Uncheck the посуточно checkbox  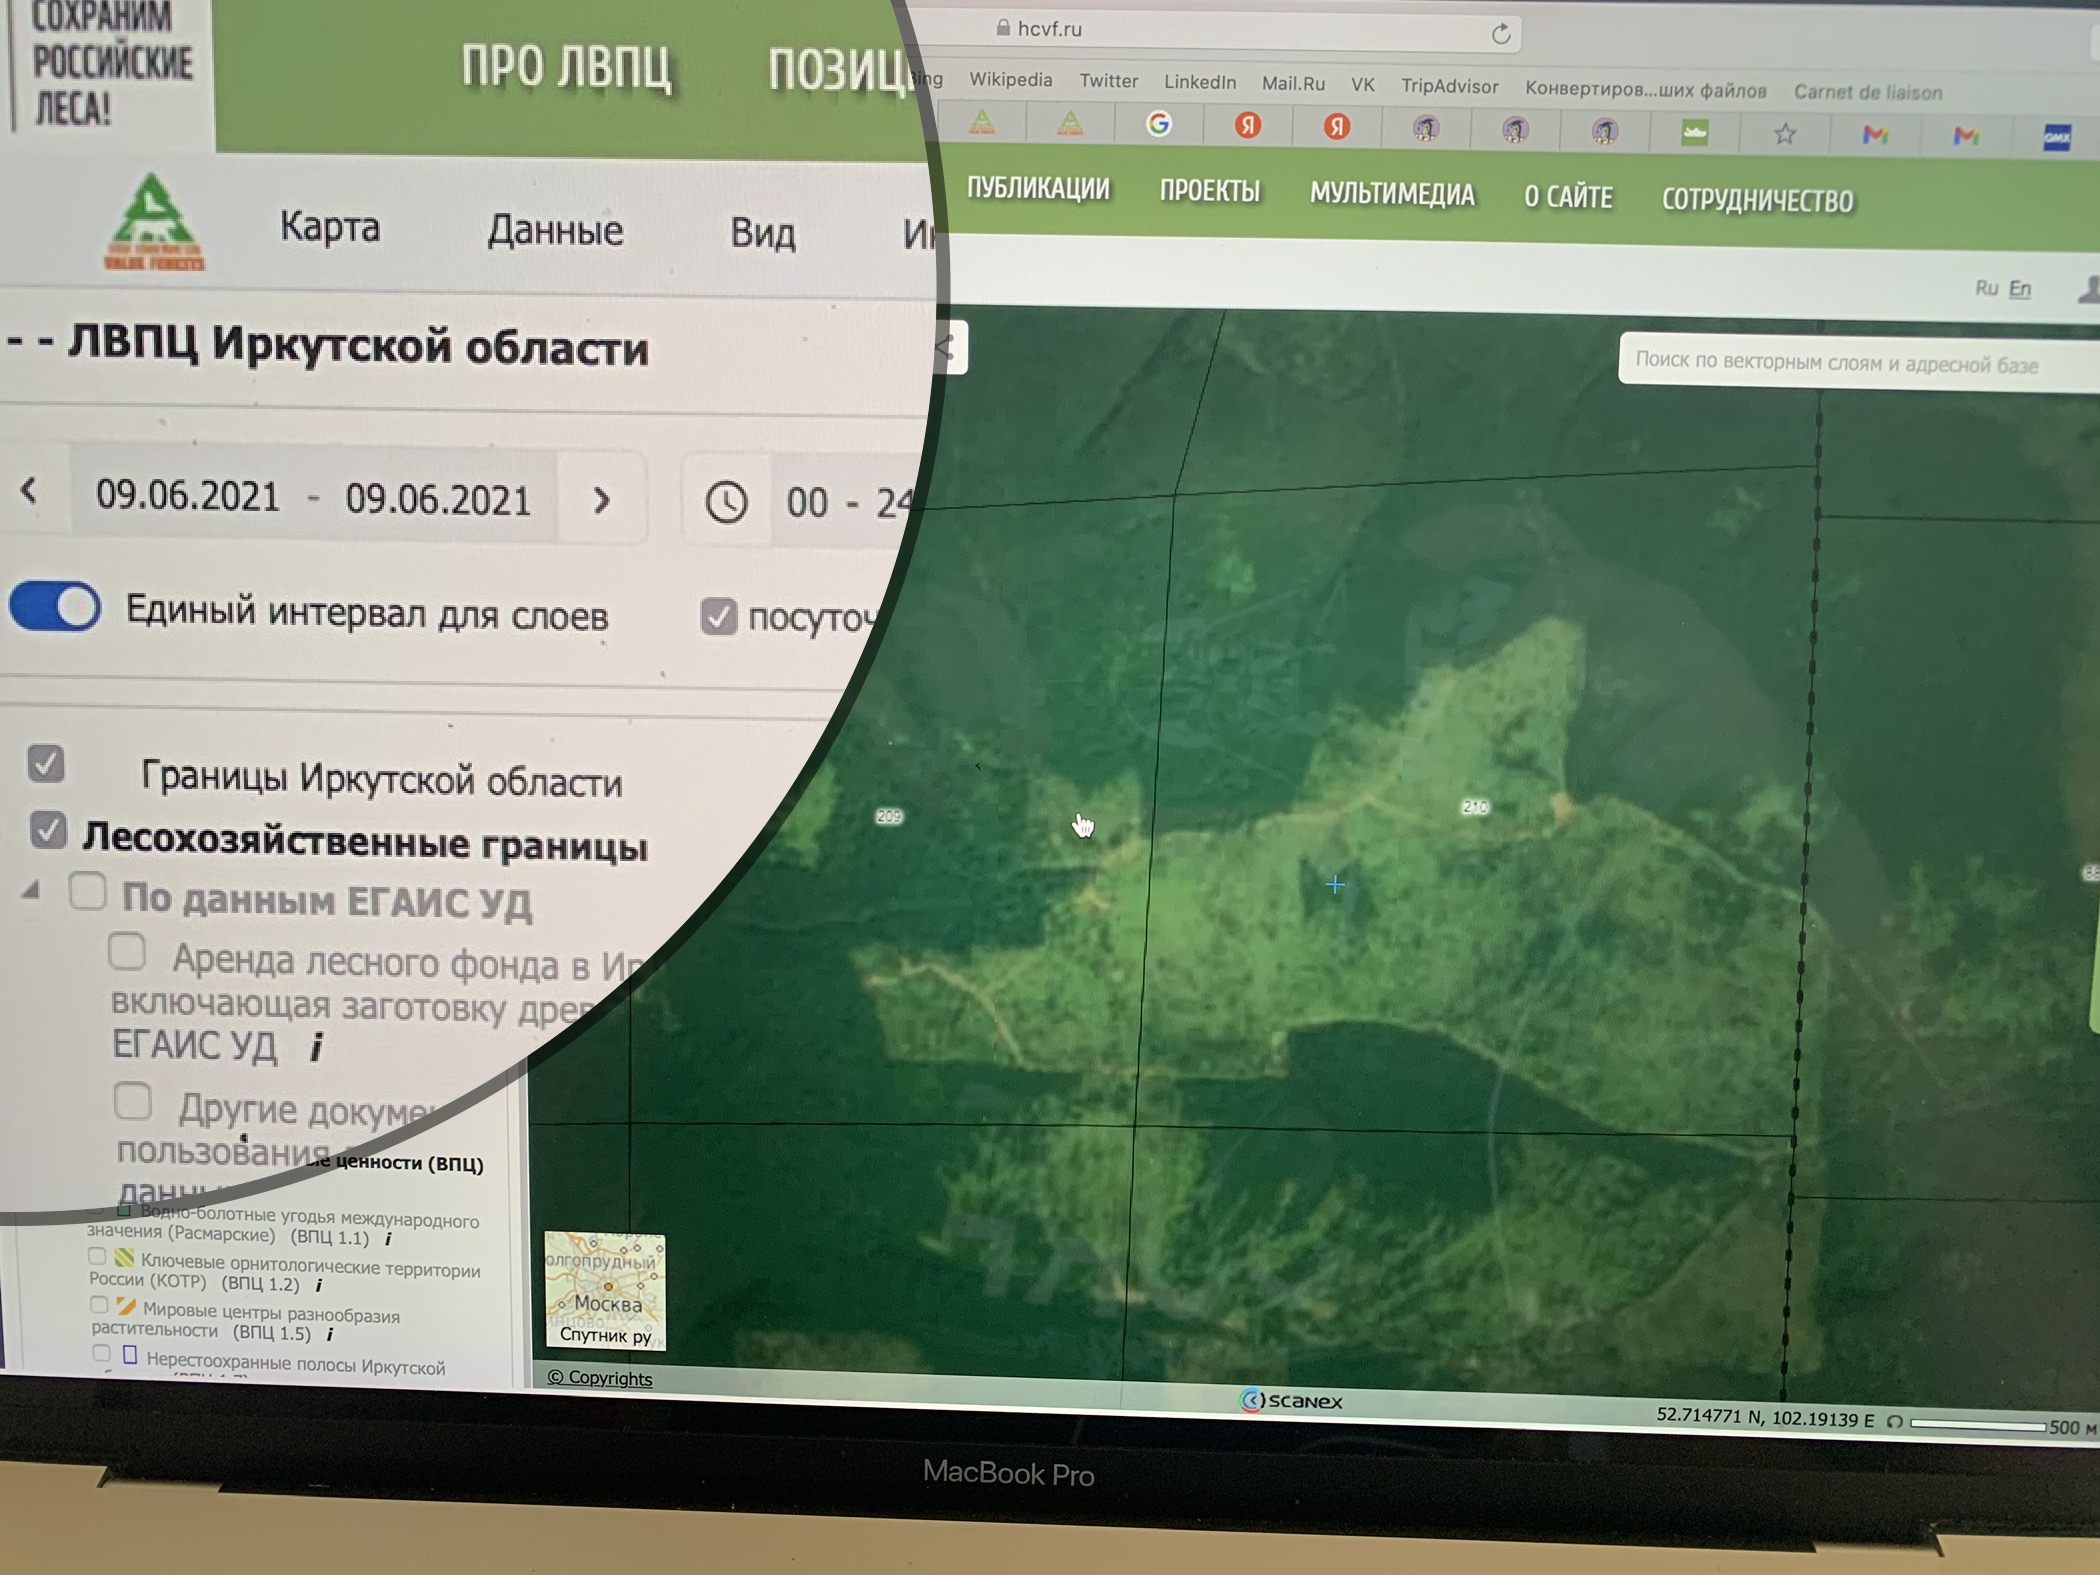pos(718,616)
